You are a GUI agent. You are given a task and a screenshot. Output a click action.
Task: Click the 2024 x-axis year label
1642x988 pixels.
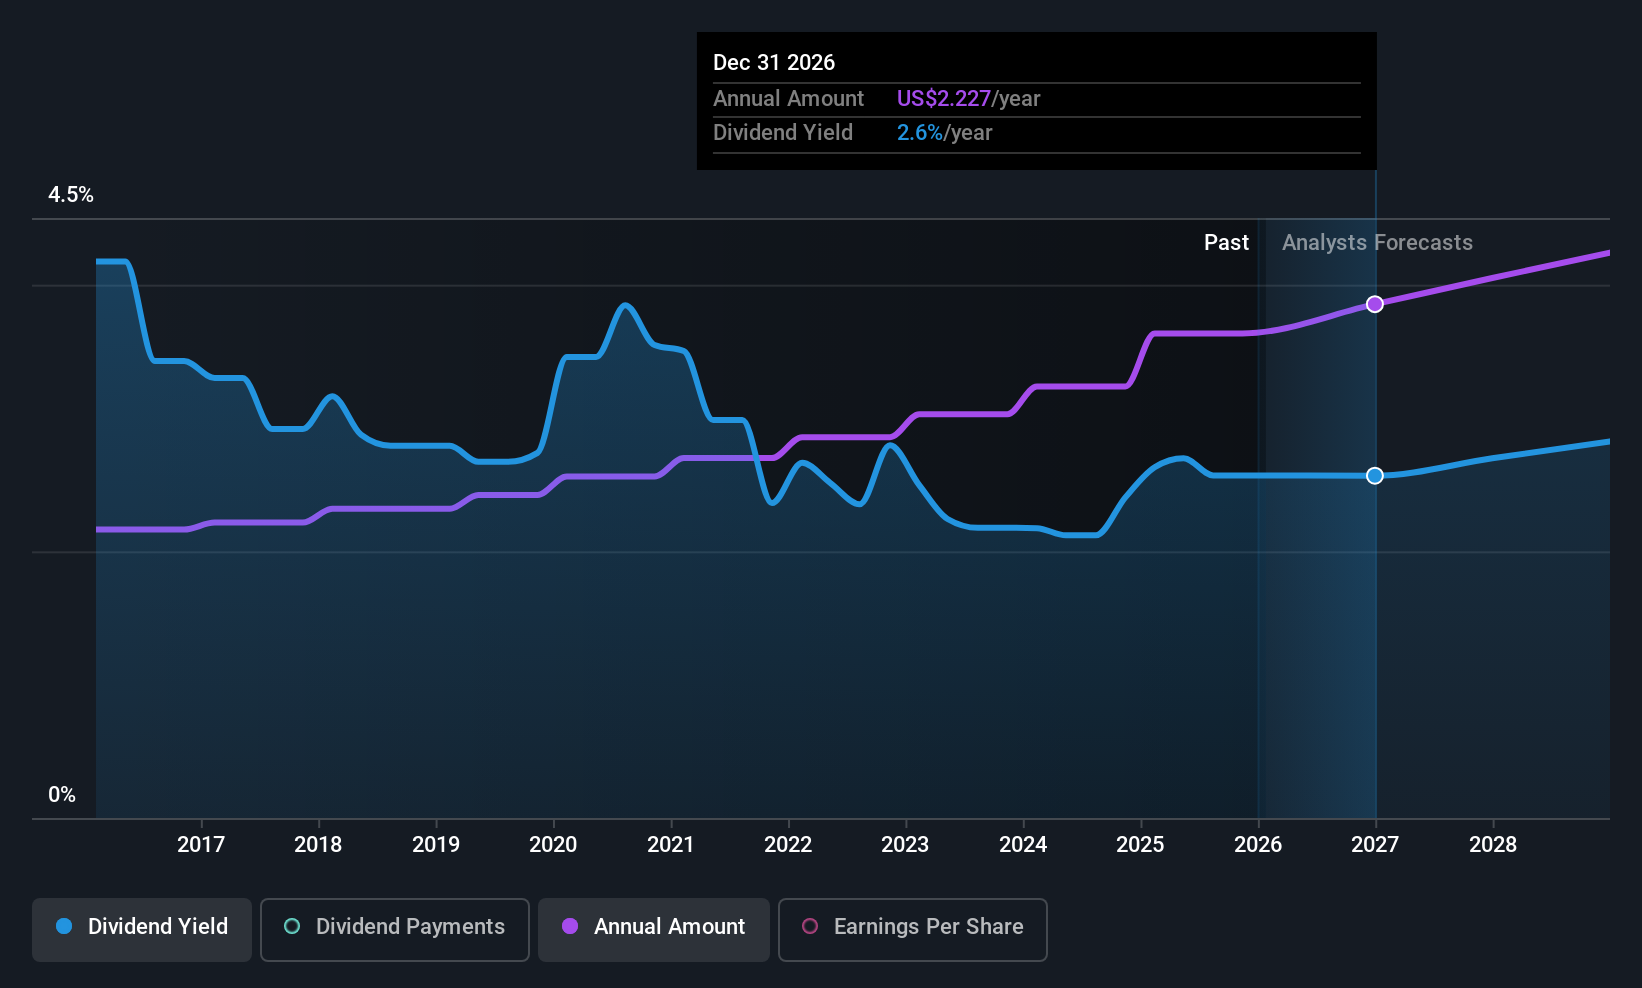click(x=1023, y=844)
